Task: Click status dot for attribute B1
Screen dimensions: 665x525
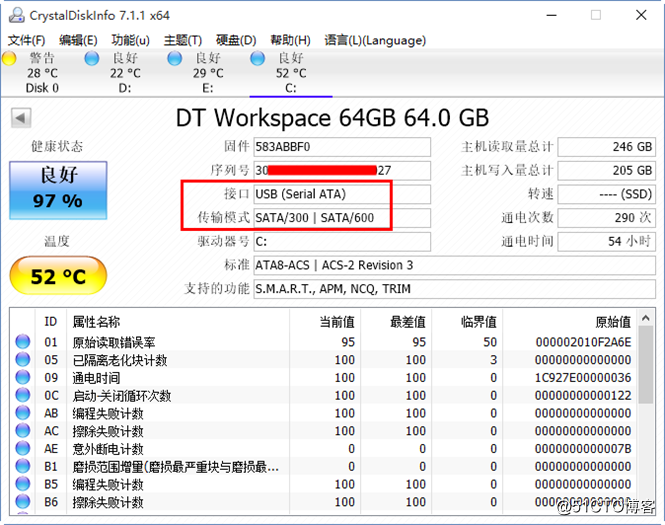Action: pyautogui.click(x=23, y=466)
